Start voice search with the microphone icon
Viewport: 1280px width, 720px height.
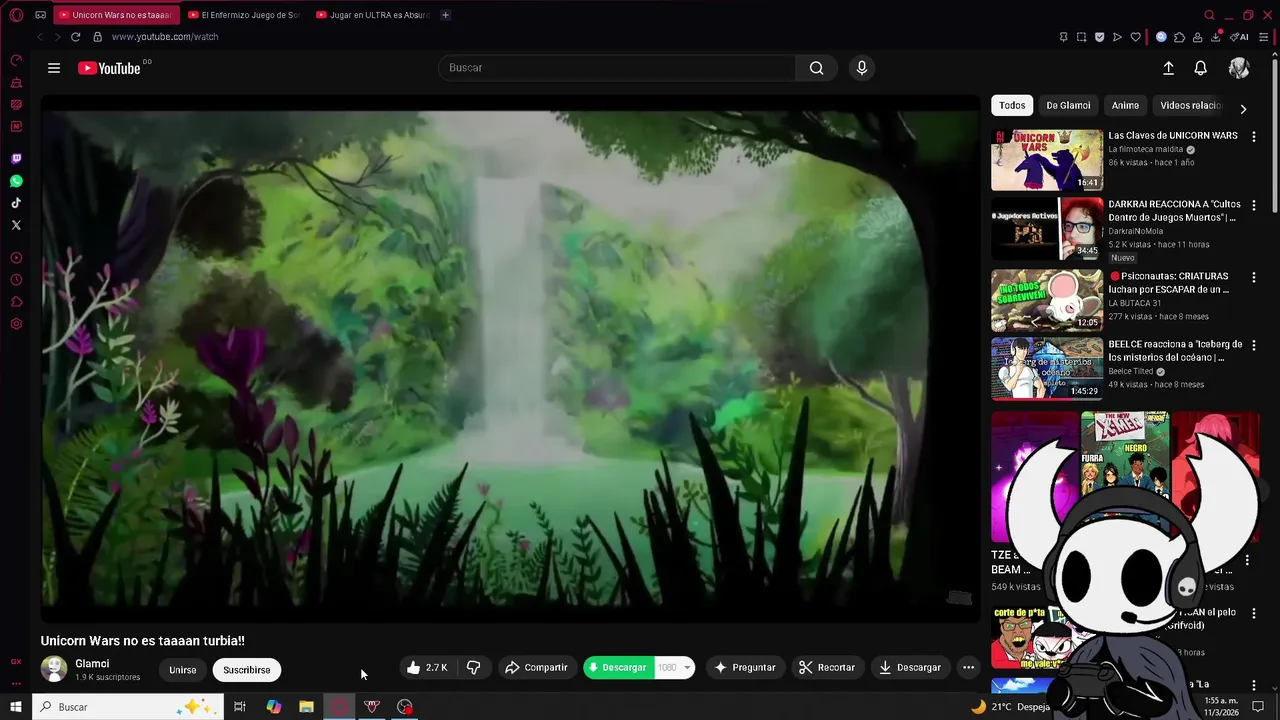coord(862,68)
